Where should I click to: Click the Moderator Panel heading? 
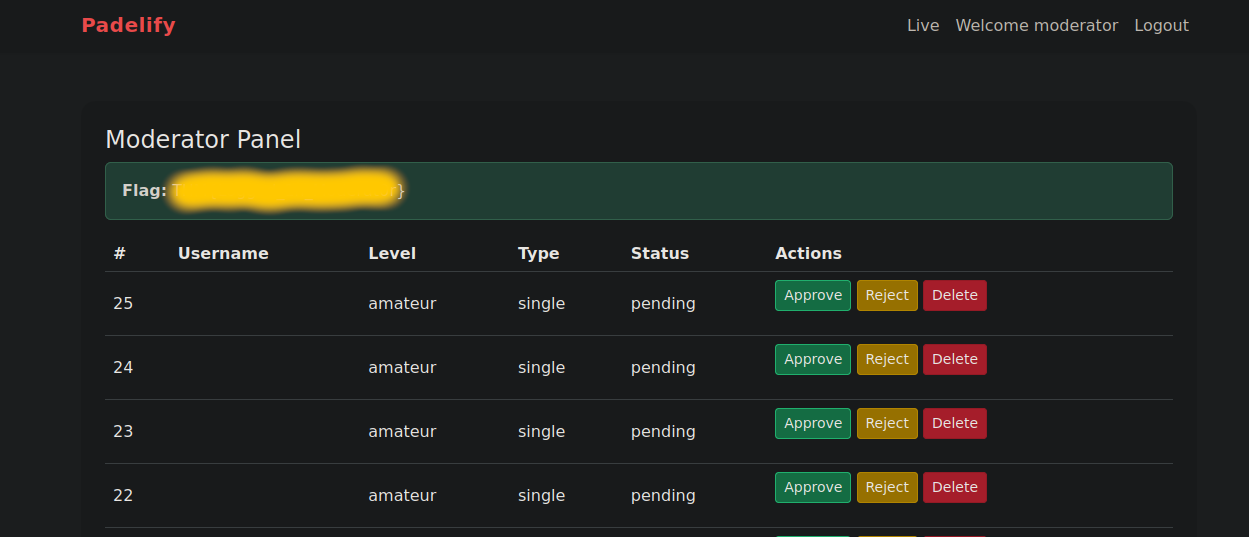(x=203, y=140)
